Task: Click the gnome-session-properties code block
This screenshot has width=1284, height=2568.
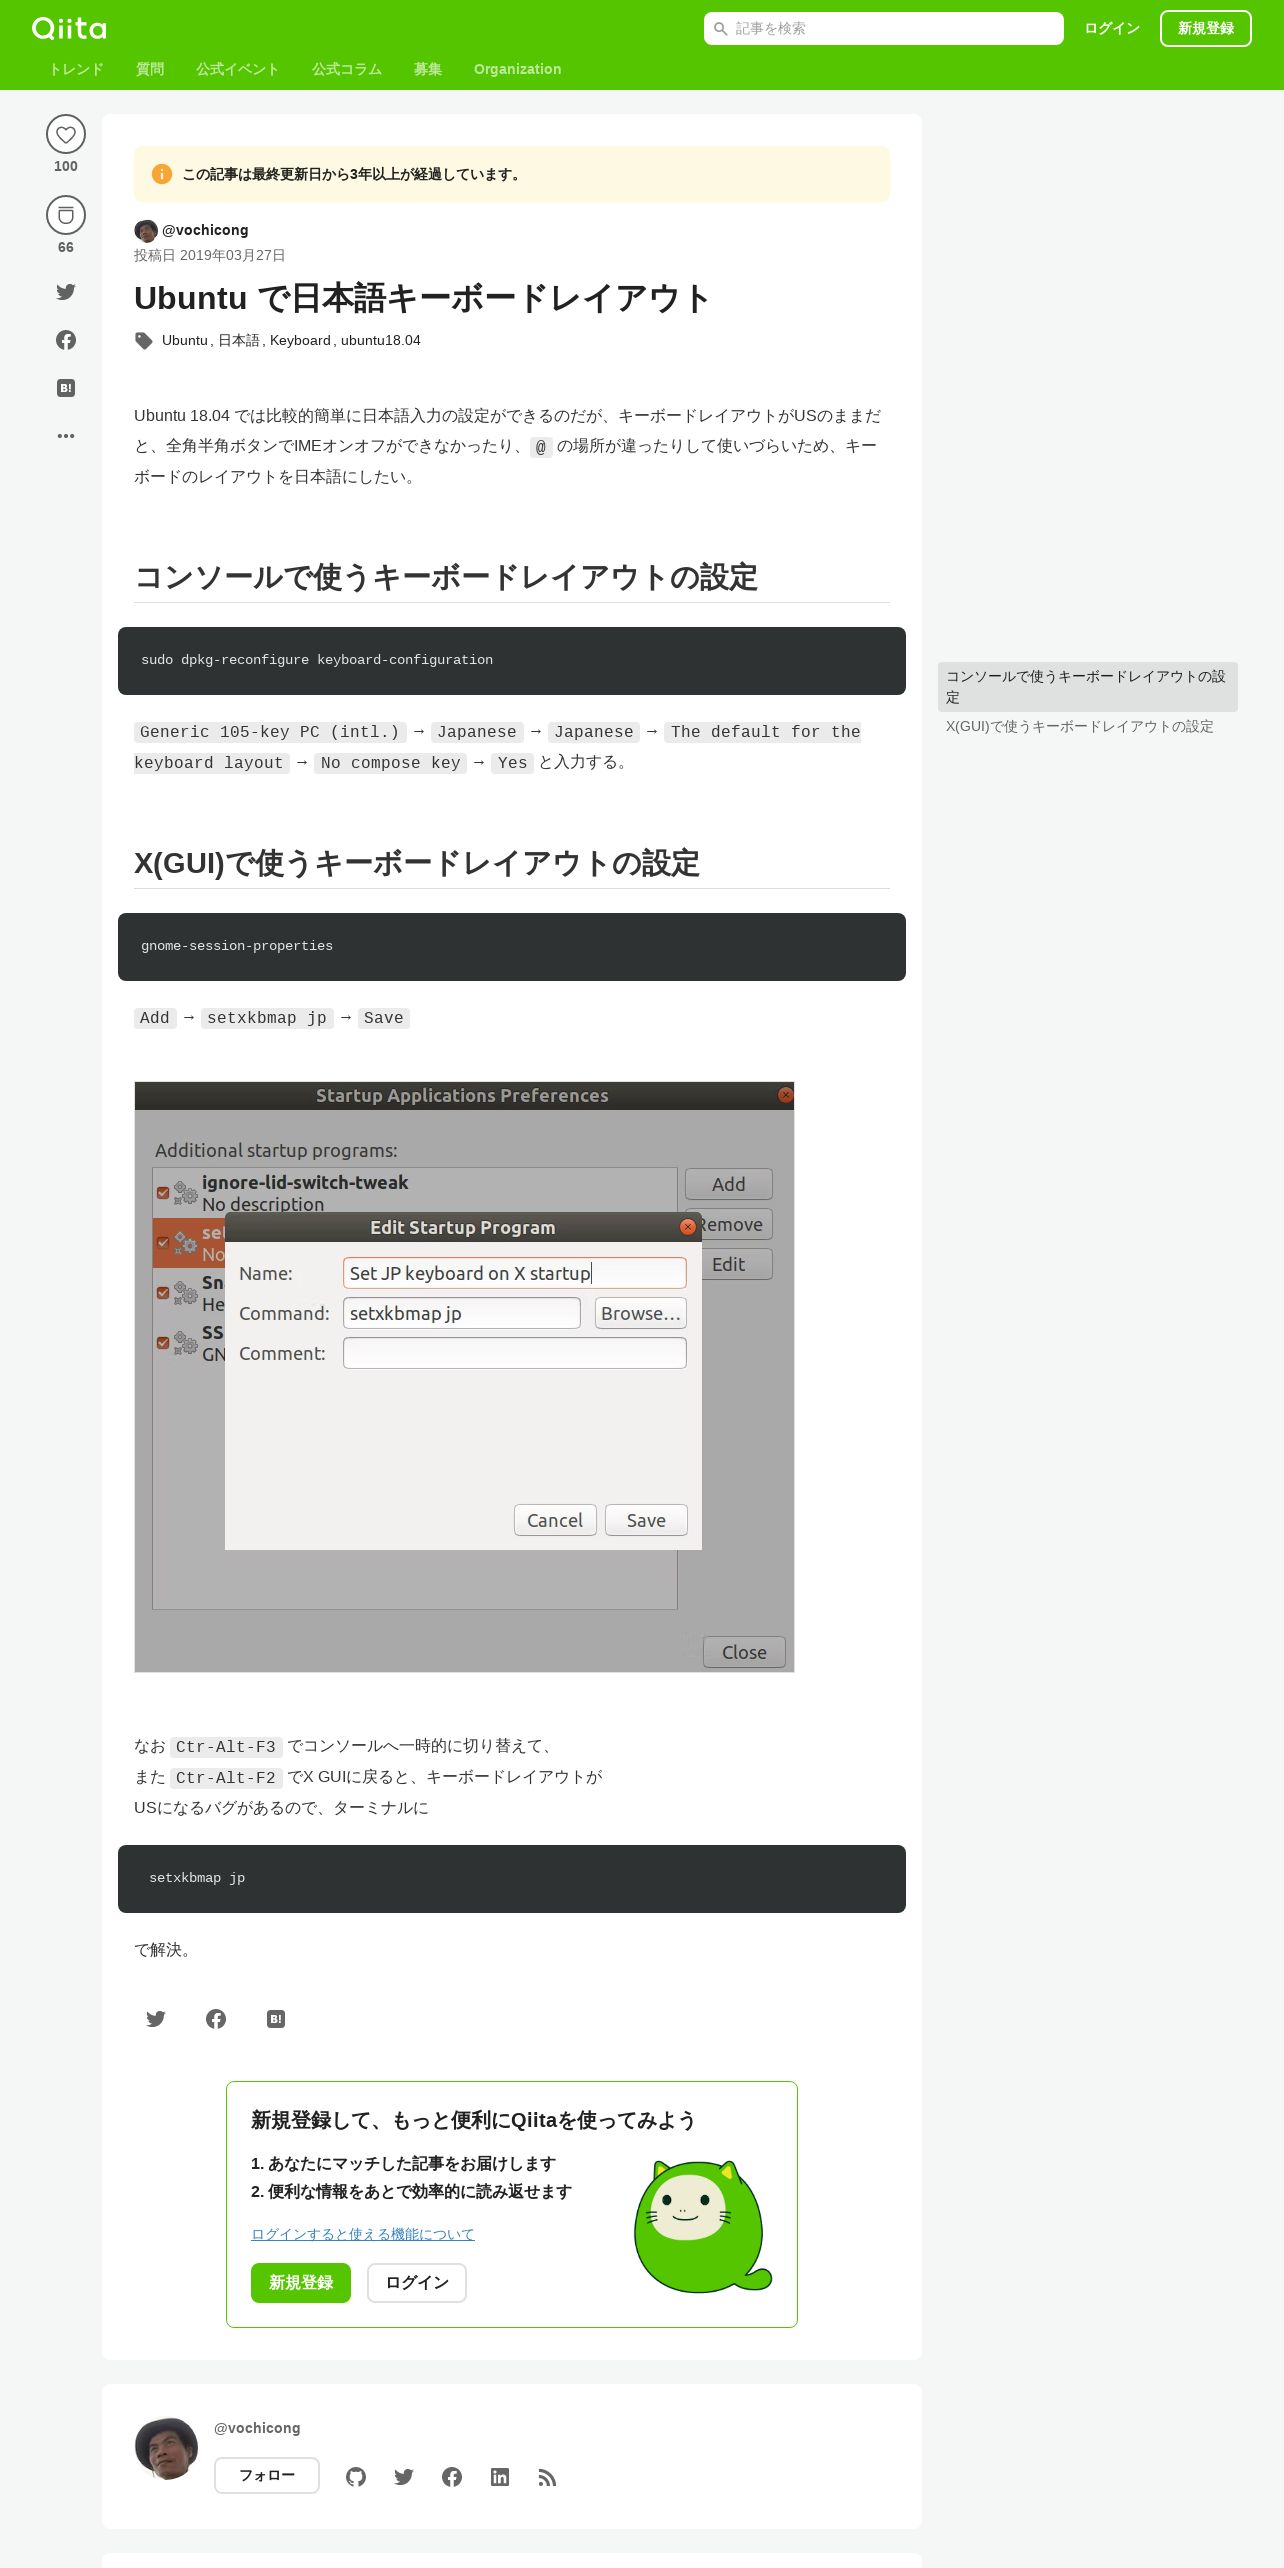Action: [x=512, y=947]
